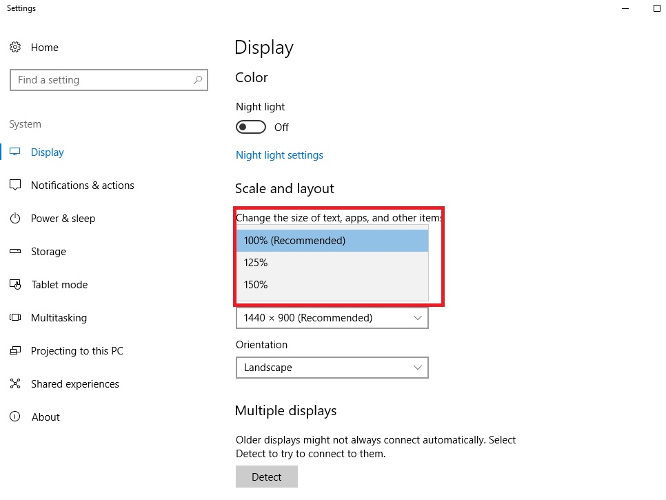This screenshot has width=666, height=500.
Task: Click the About info icon
Action: coord(15,417)
